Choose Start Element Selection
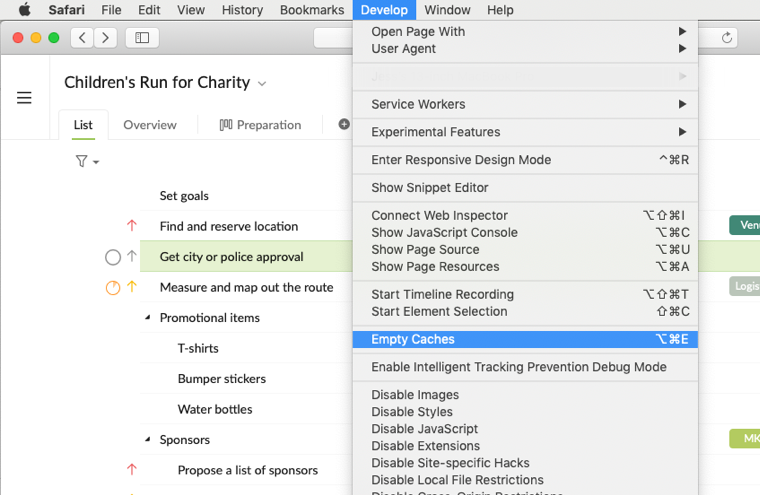 point(525,311)
